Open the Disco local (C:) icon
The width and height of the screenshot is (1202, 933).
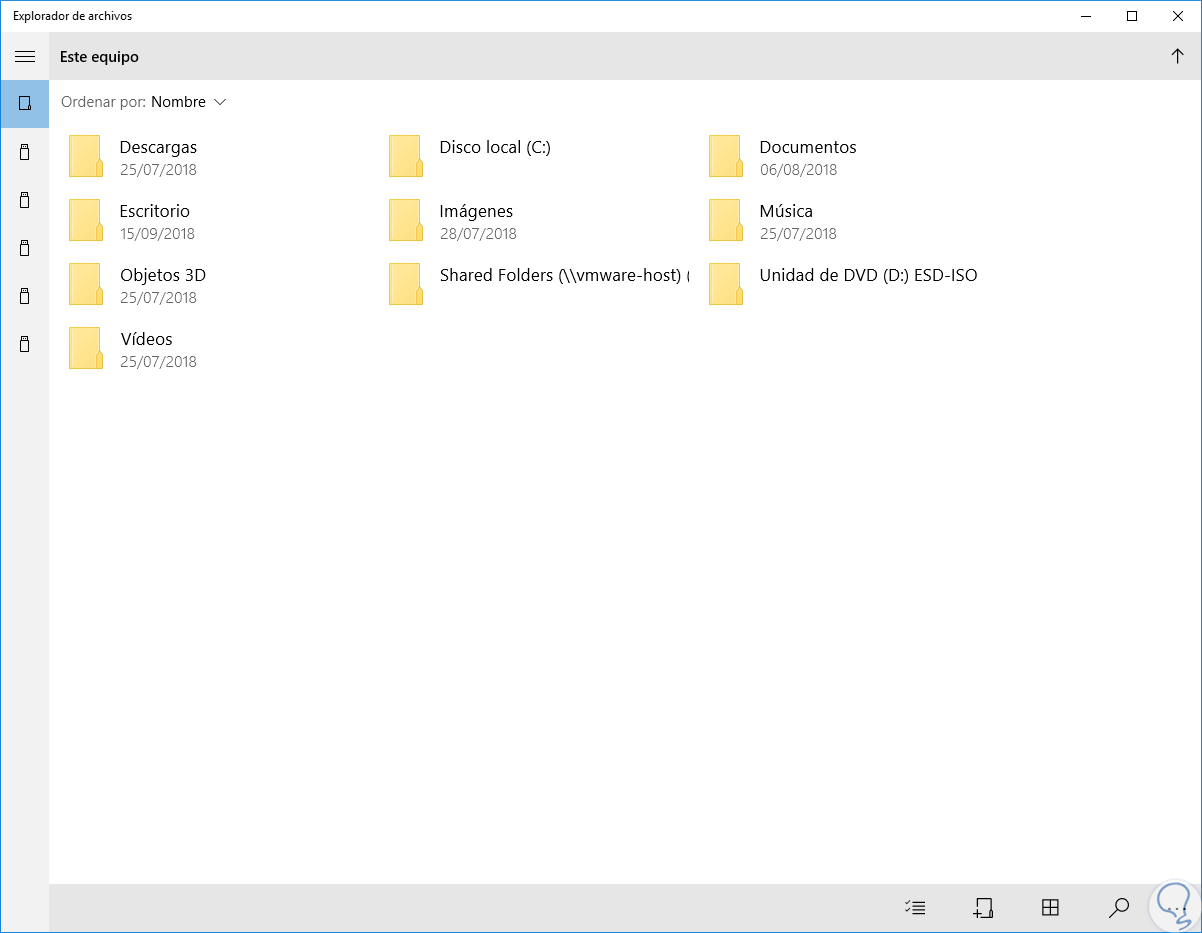click(406, 156)
